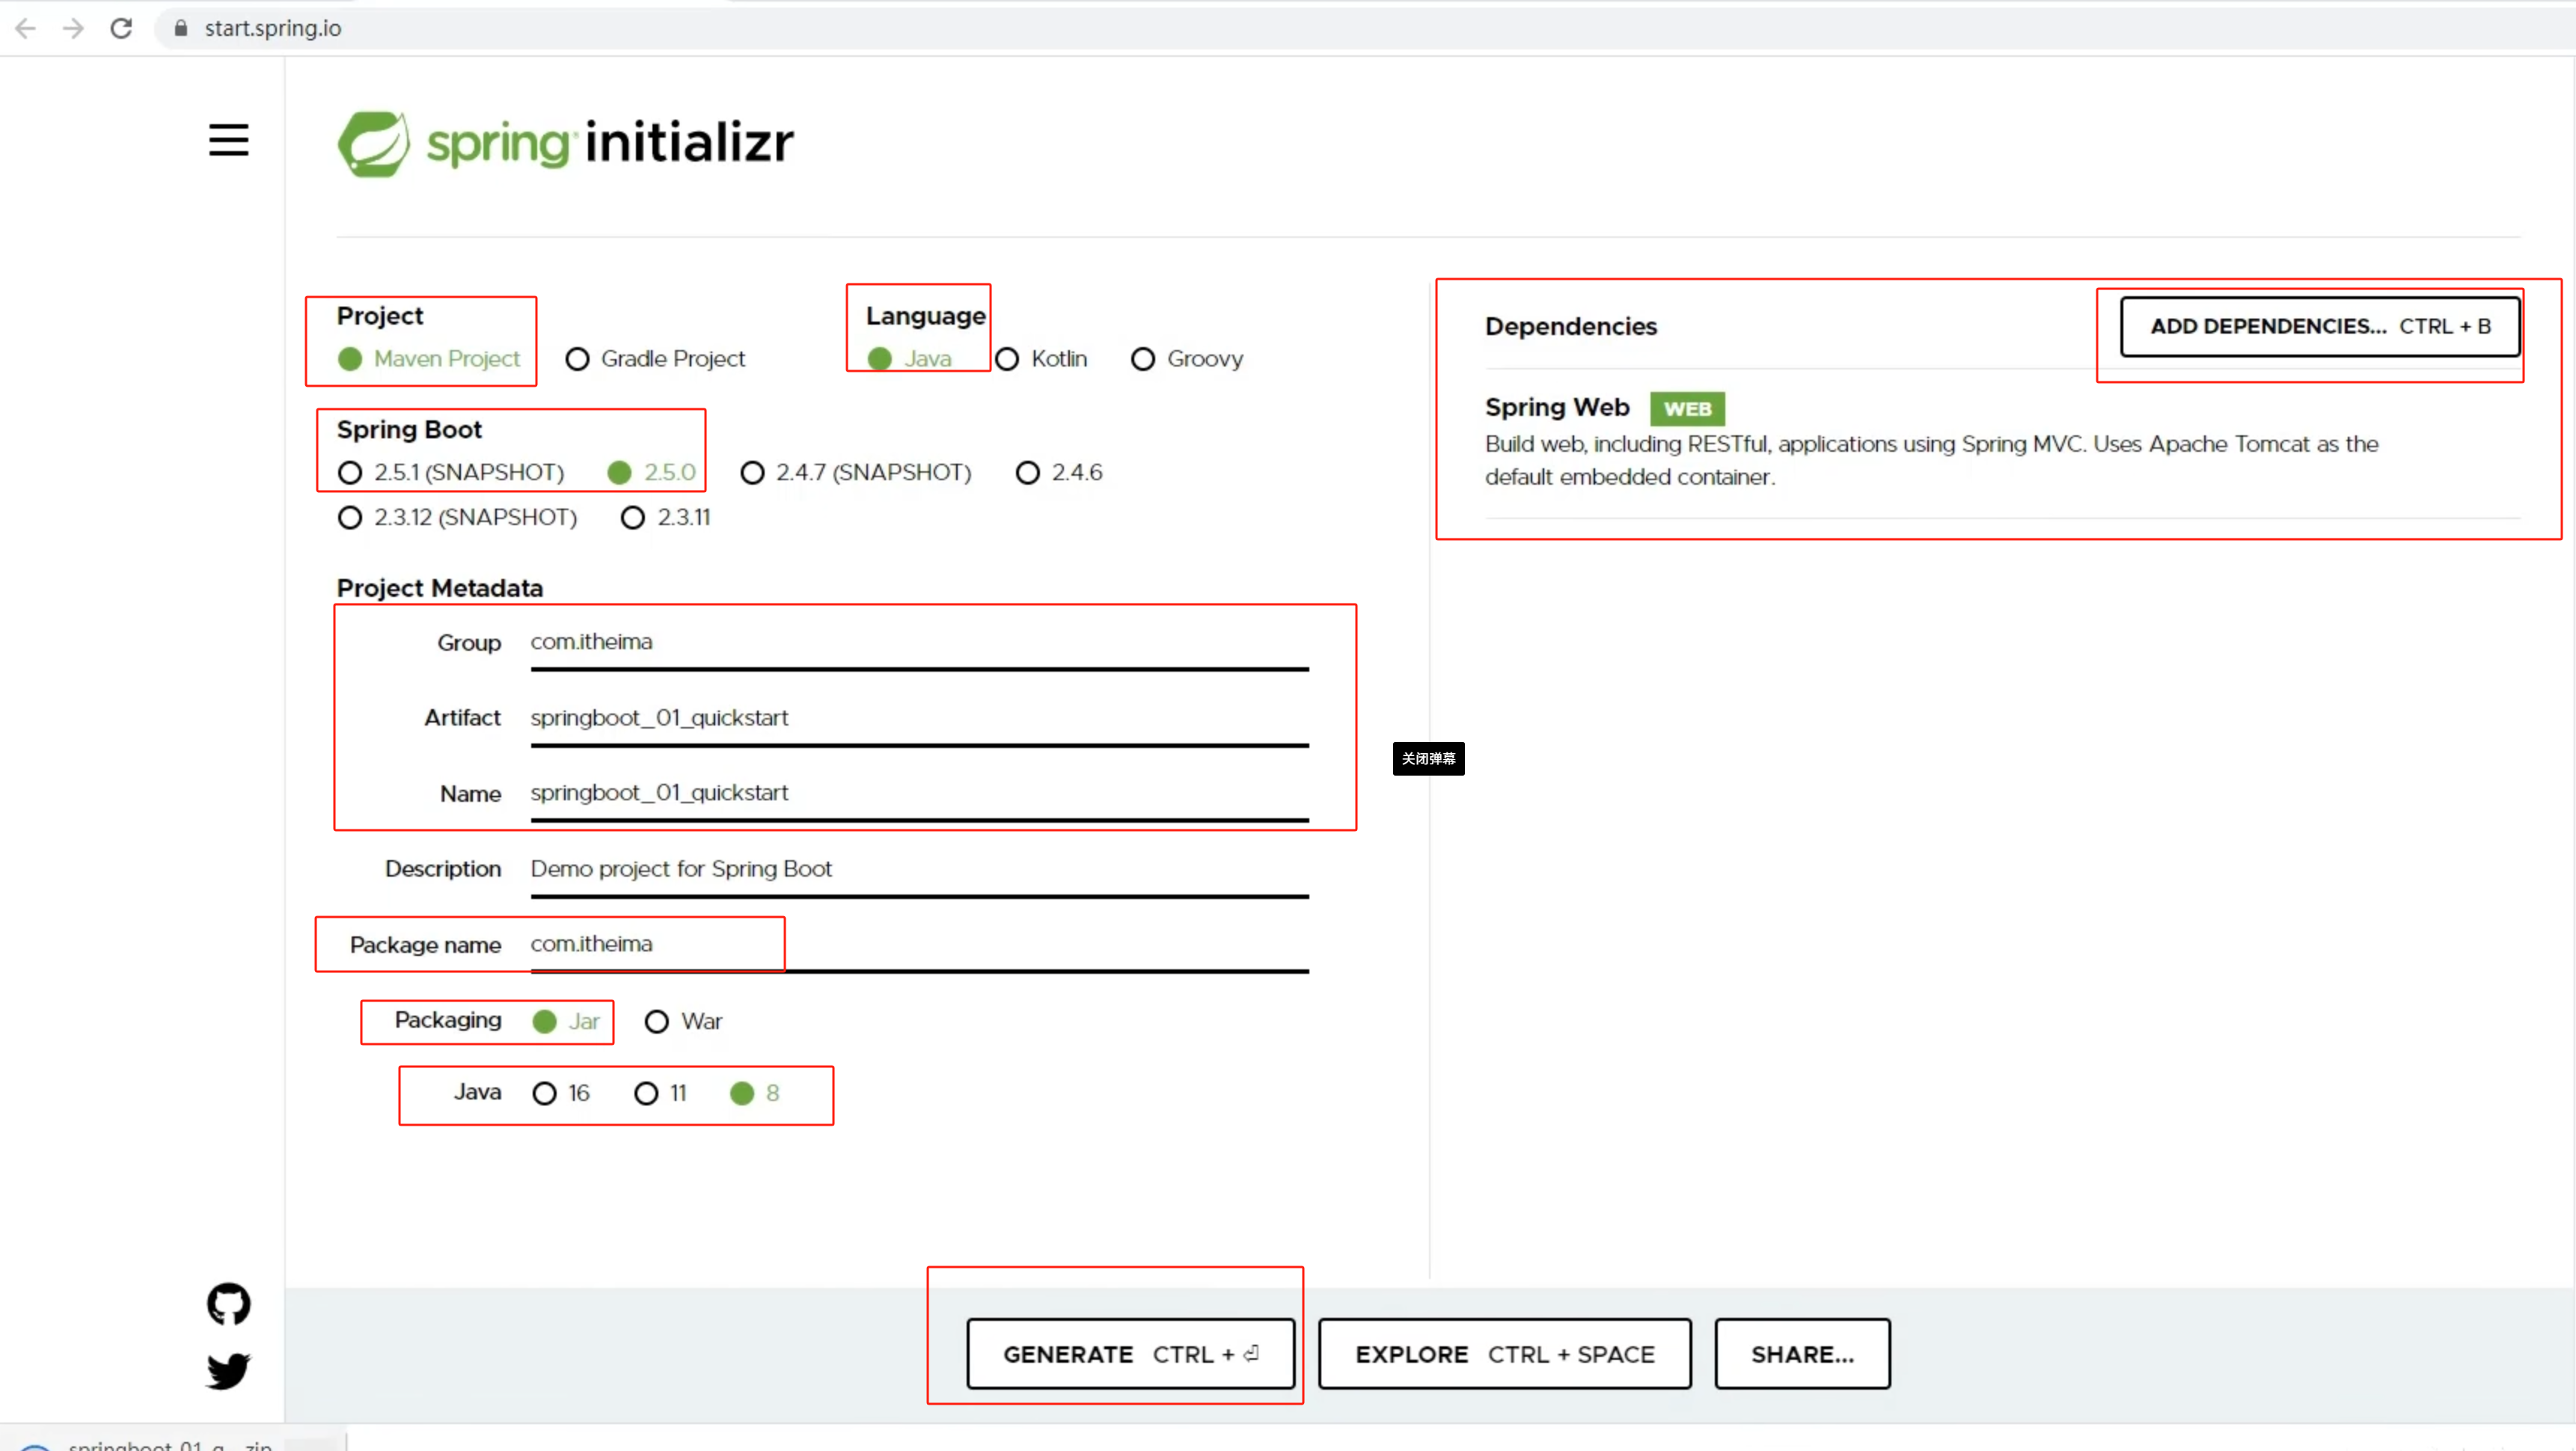Click the Package name input field
Image resolution: width=2576 pixels, height=1451 pixels.
pos(919,947)
